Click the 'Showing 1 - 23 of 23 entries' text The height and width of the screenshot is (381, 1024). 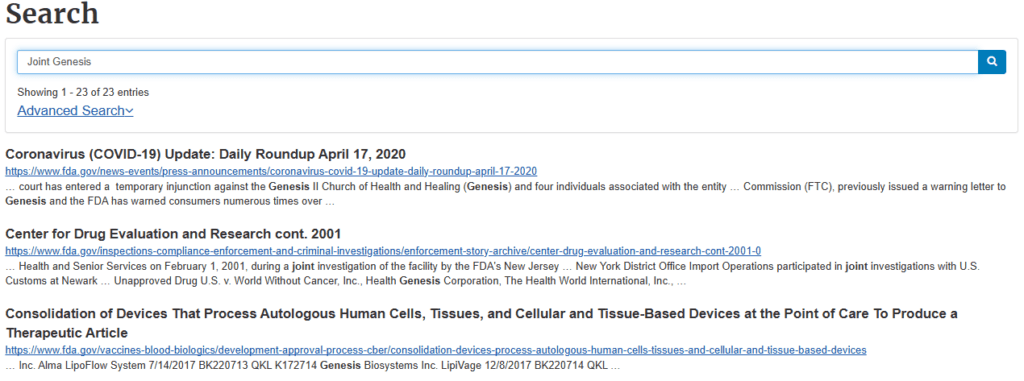coord(83,92)
